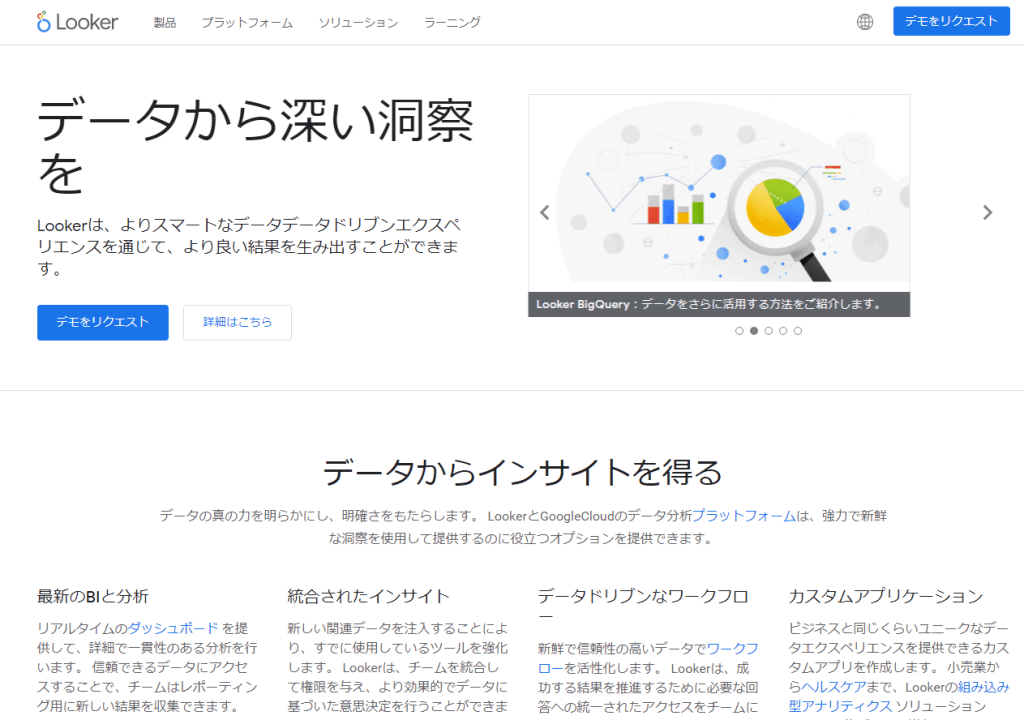Select the fourth carousel dot
This screenshot has height=720, width=1024.
tap(783, 331)
